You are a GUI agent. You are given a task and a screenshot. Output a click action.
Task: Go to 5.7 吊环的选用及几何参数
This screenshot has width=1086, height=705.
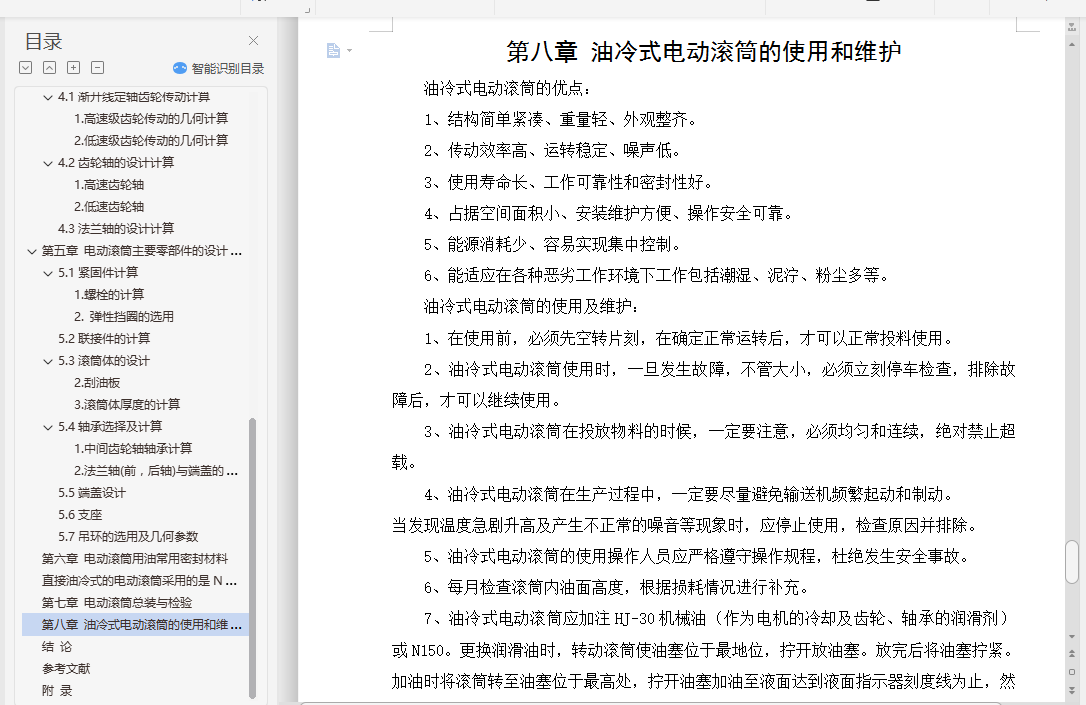pos(128,537)
